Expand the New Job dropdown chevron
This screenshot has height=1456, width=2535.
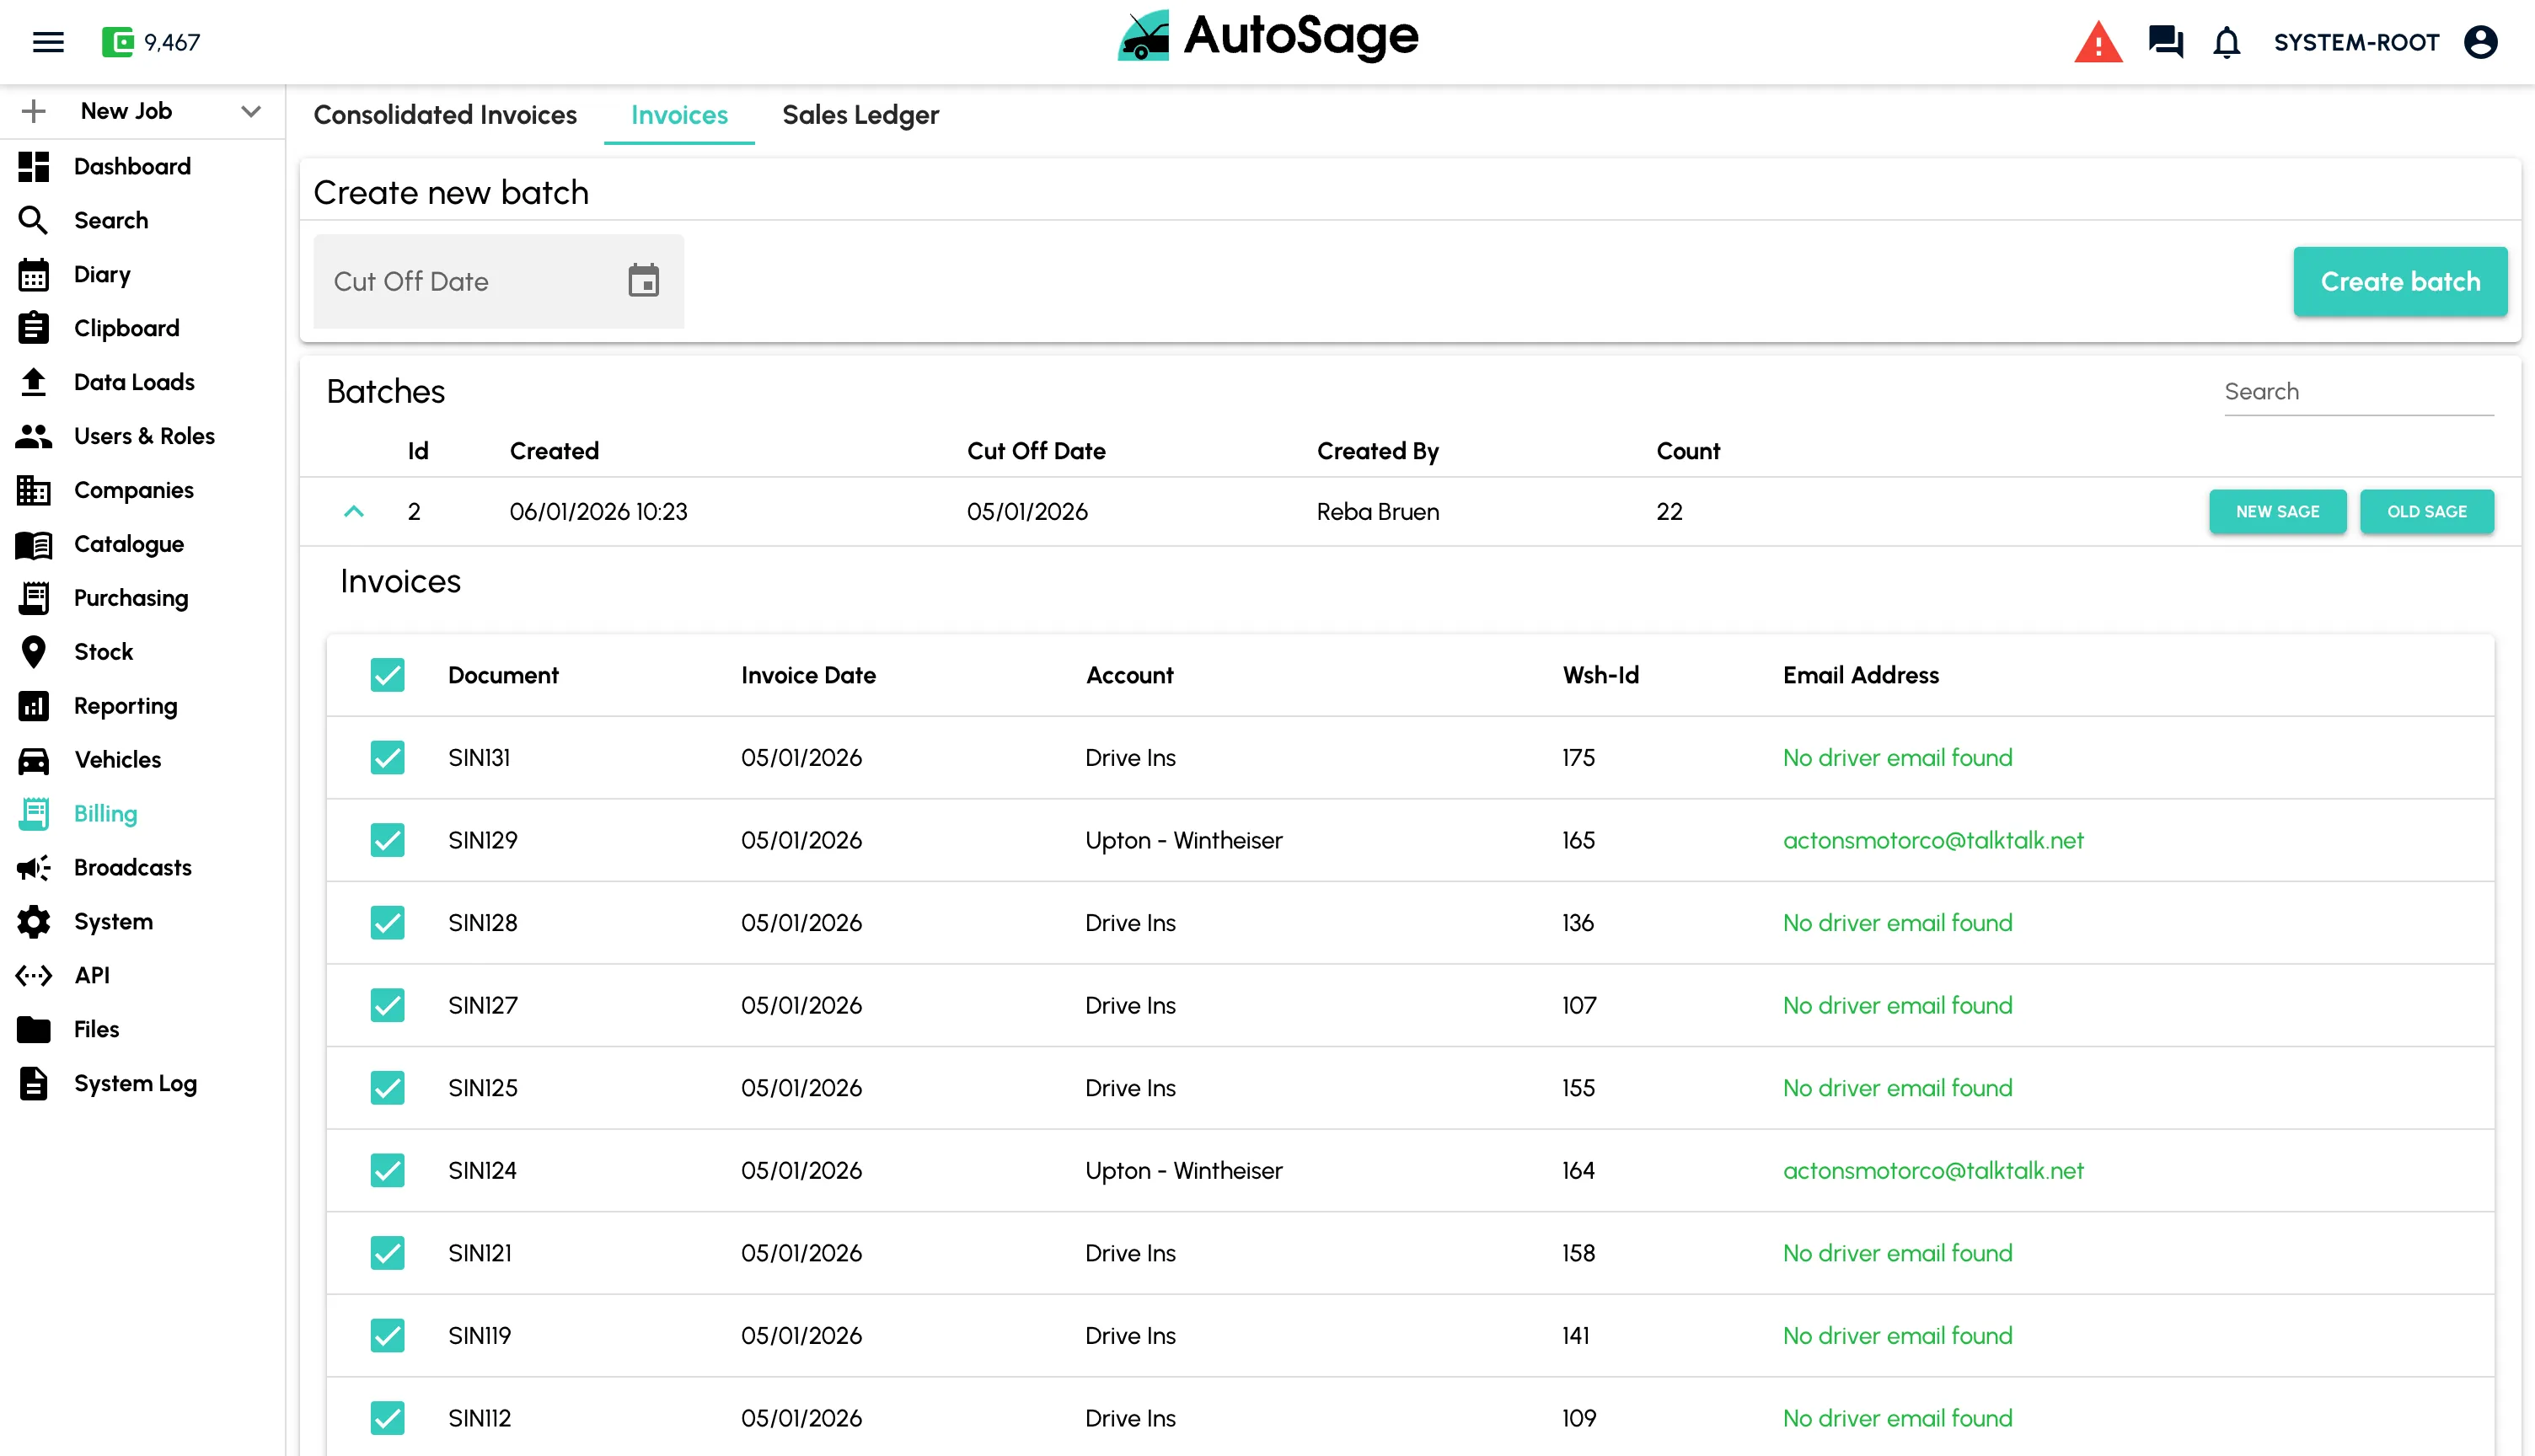point(251,111)
